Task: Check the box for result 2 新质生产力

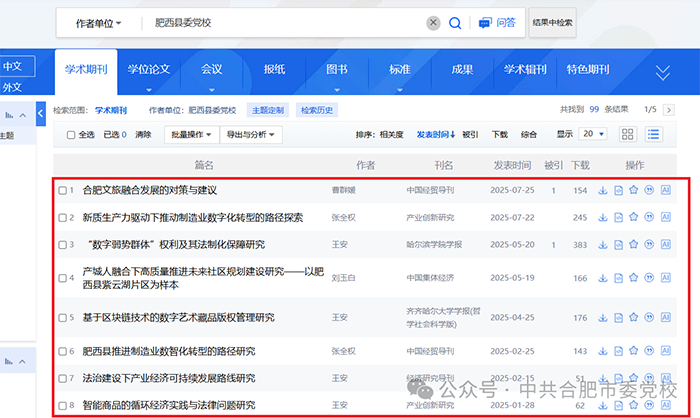Action: coord(62,217)
